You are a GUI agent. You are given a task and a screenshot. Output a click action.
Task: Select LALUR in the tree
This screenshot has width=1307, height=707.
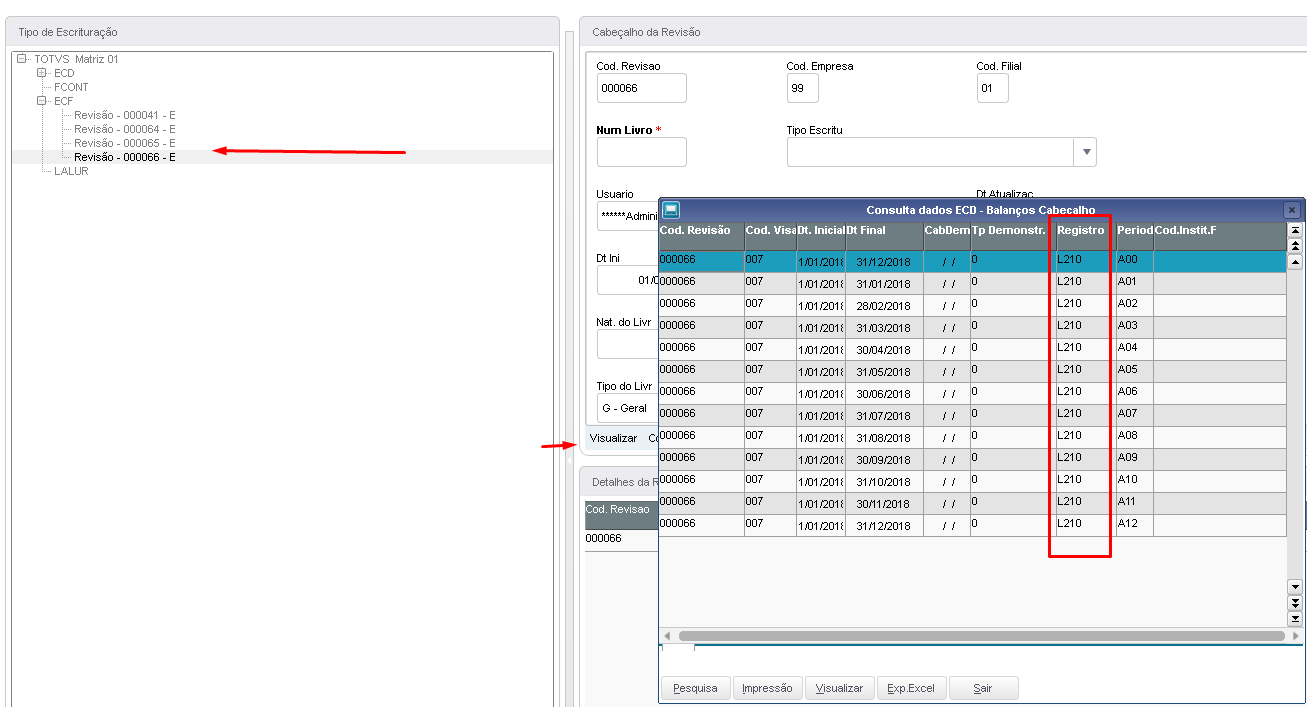(x=71, y=171)
